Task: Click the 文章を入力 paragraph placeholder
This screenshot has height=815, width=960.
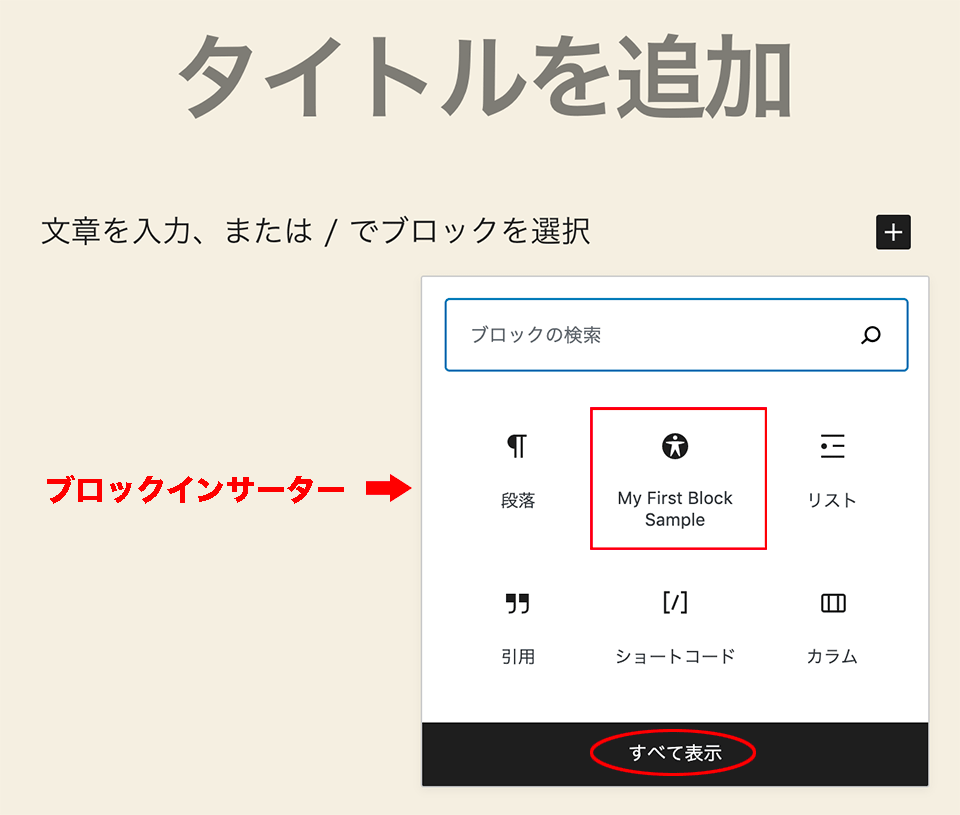Action: 316,232
